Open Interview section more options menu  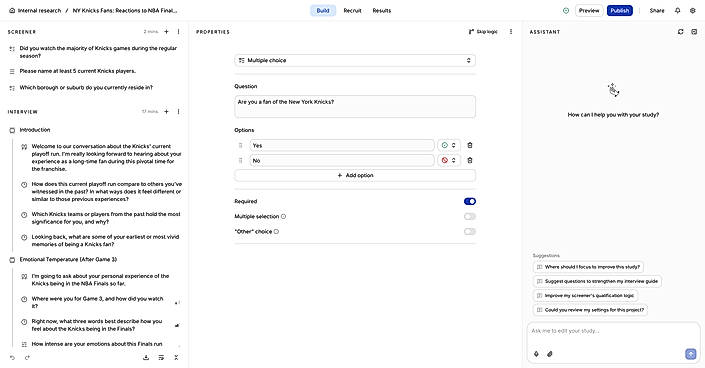(178, 112)
